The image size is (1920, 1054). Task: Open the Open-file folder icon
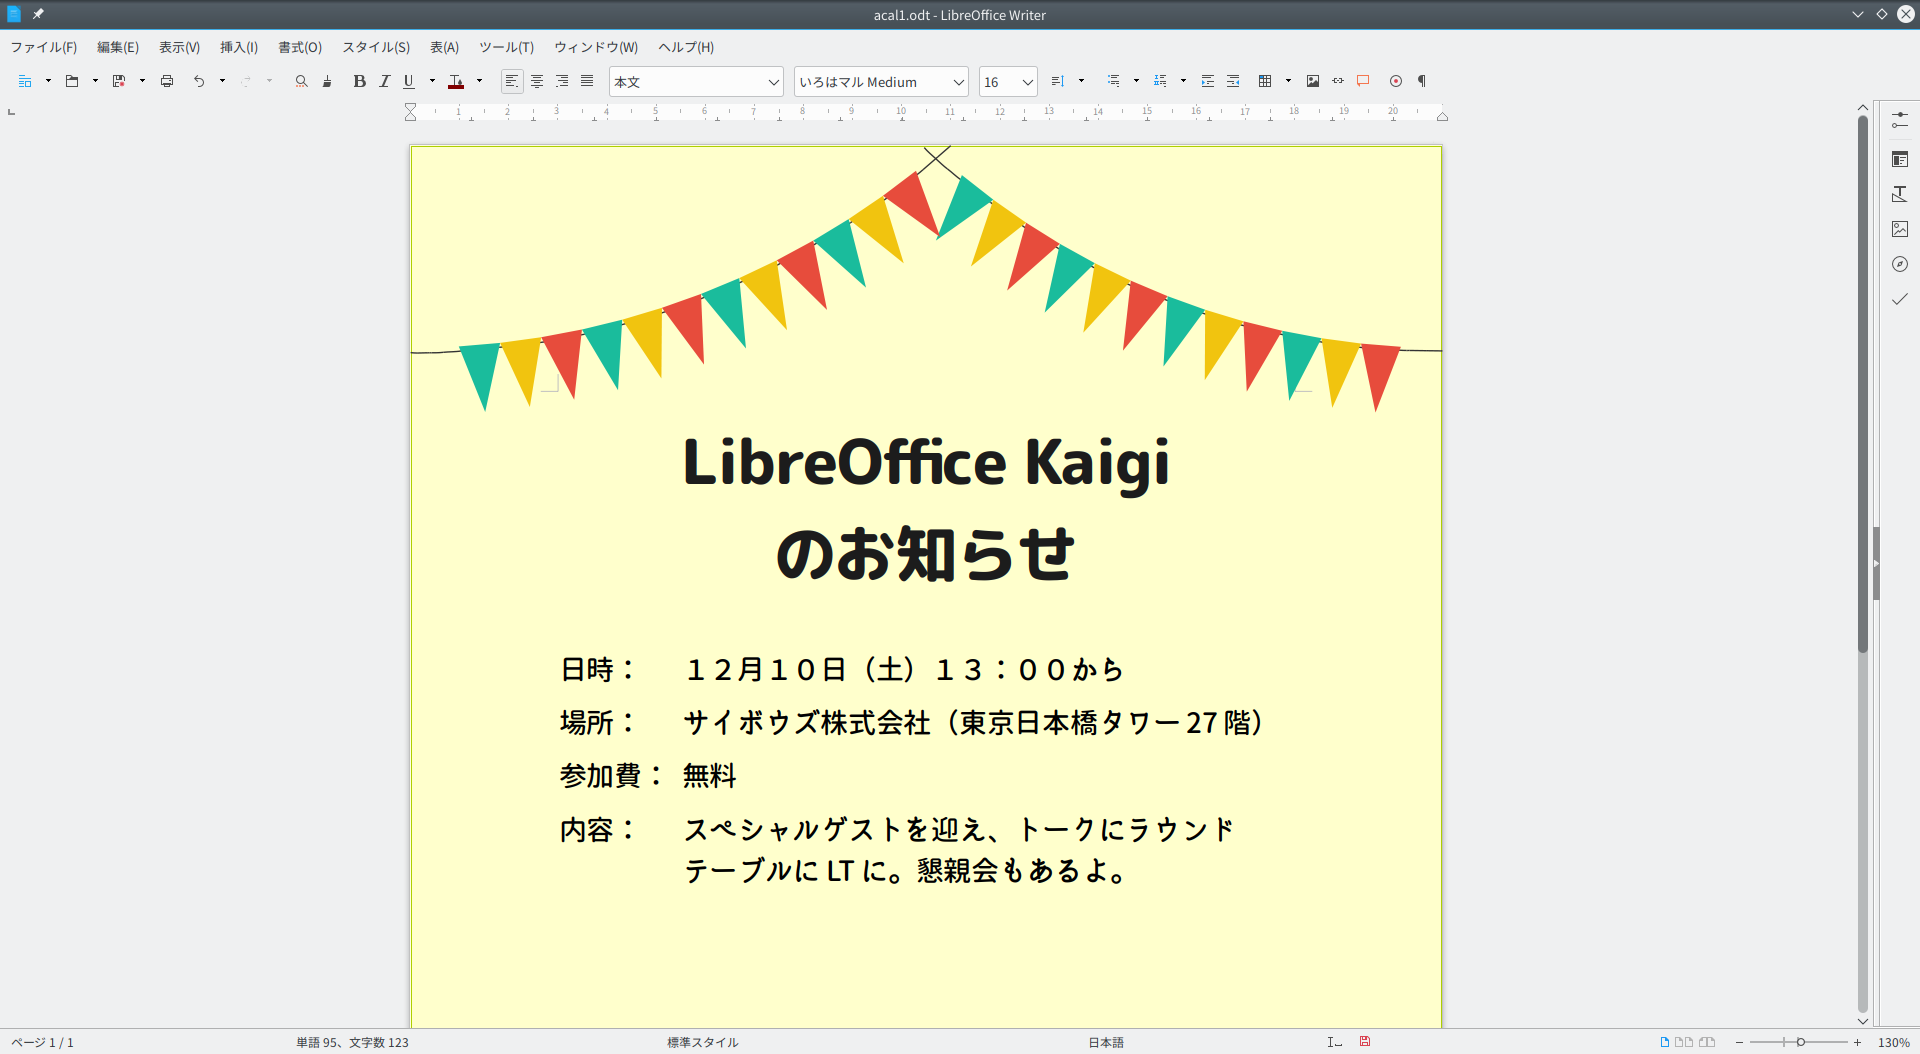click(72, 81)
